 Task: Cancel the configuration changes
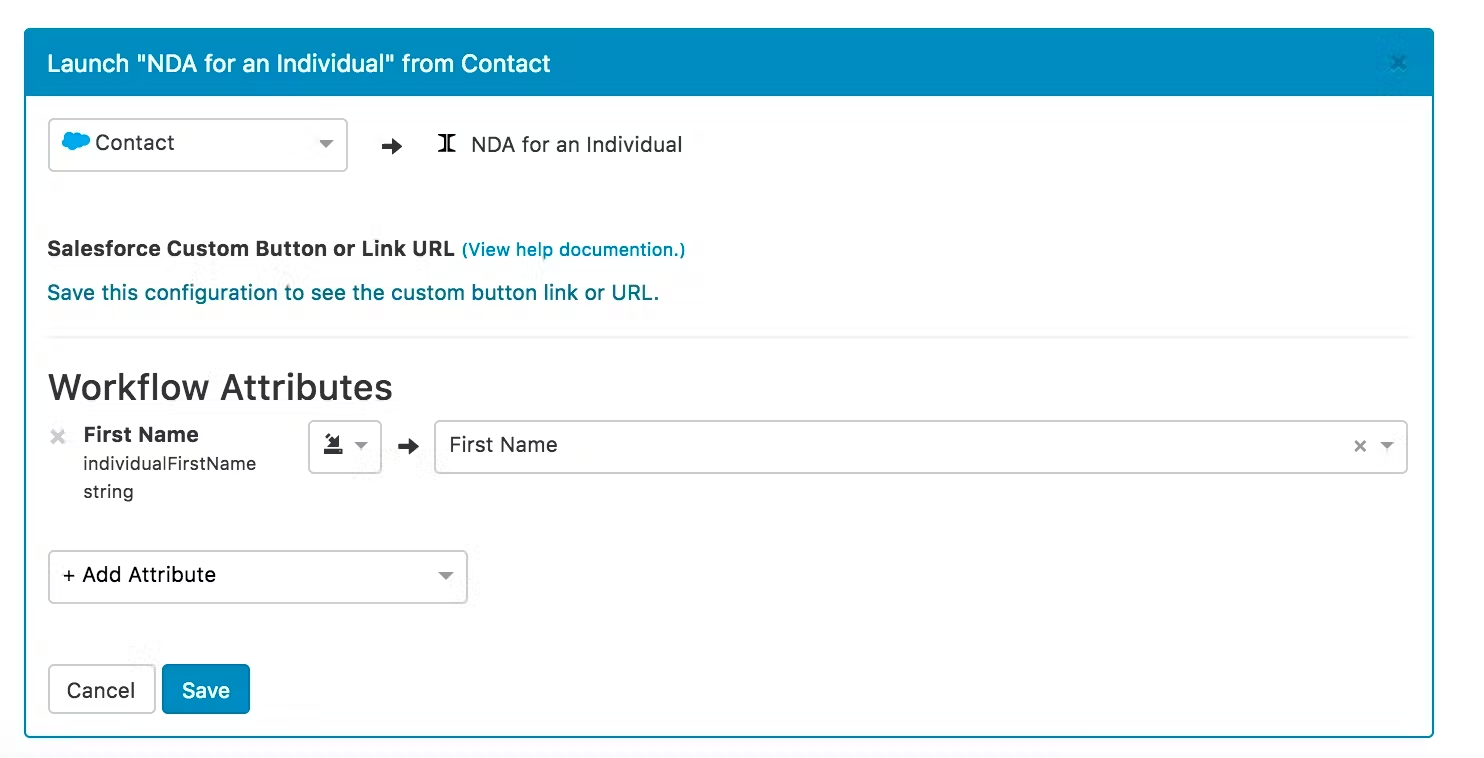(101, 689)
